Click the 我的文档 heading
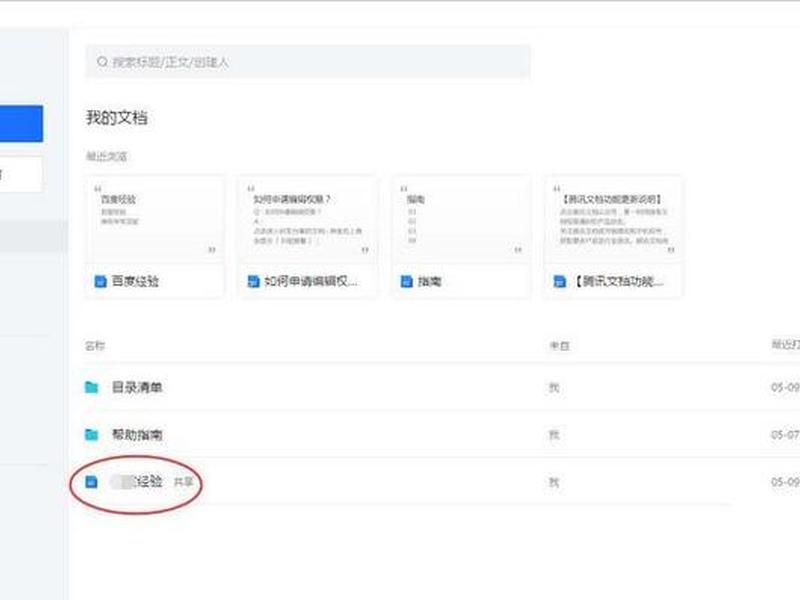800x600 pixels. (x=117, y=118)
